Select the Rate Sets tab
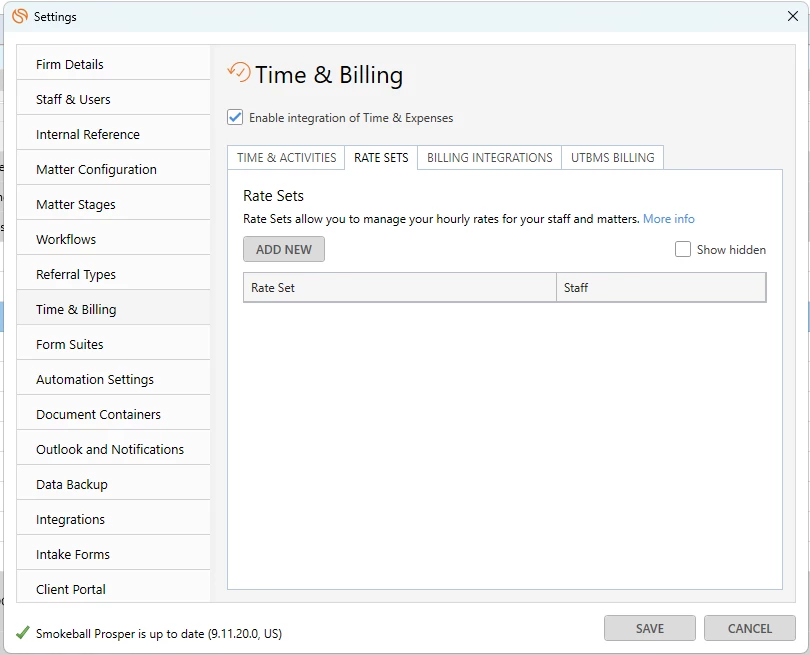Image resolution: width=810 pixels, height=655 pixels. (381, 158)
